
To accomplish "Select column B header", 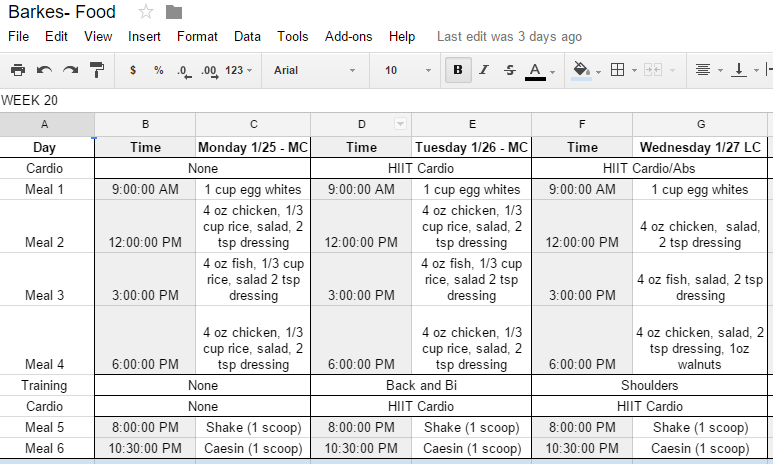I will tap(145, 124).
